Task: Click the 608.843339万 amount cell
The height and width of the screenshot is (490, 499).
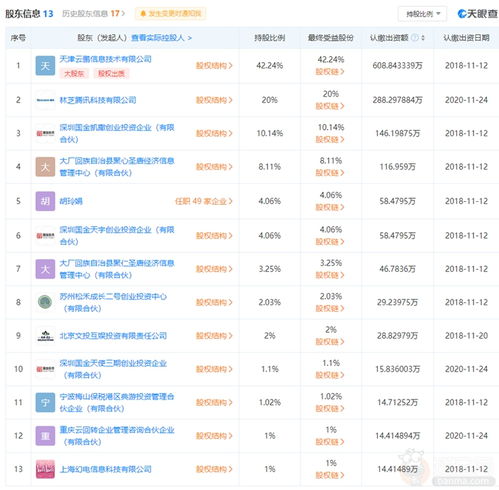Action: (397, 66)
